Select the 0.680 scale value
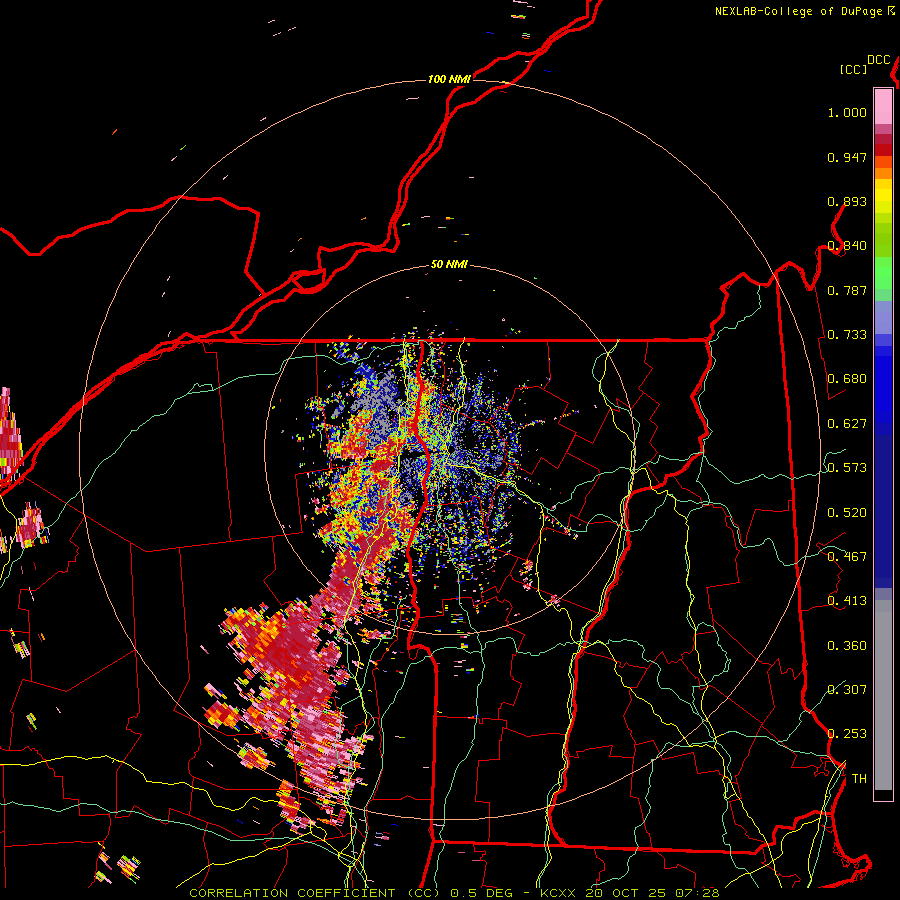The height and width of the screenshot is (900, 900). pyautogui.click(x=847, y=379)
